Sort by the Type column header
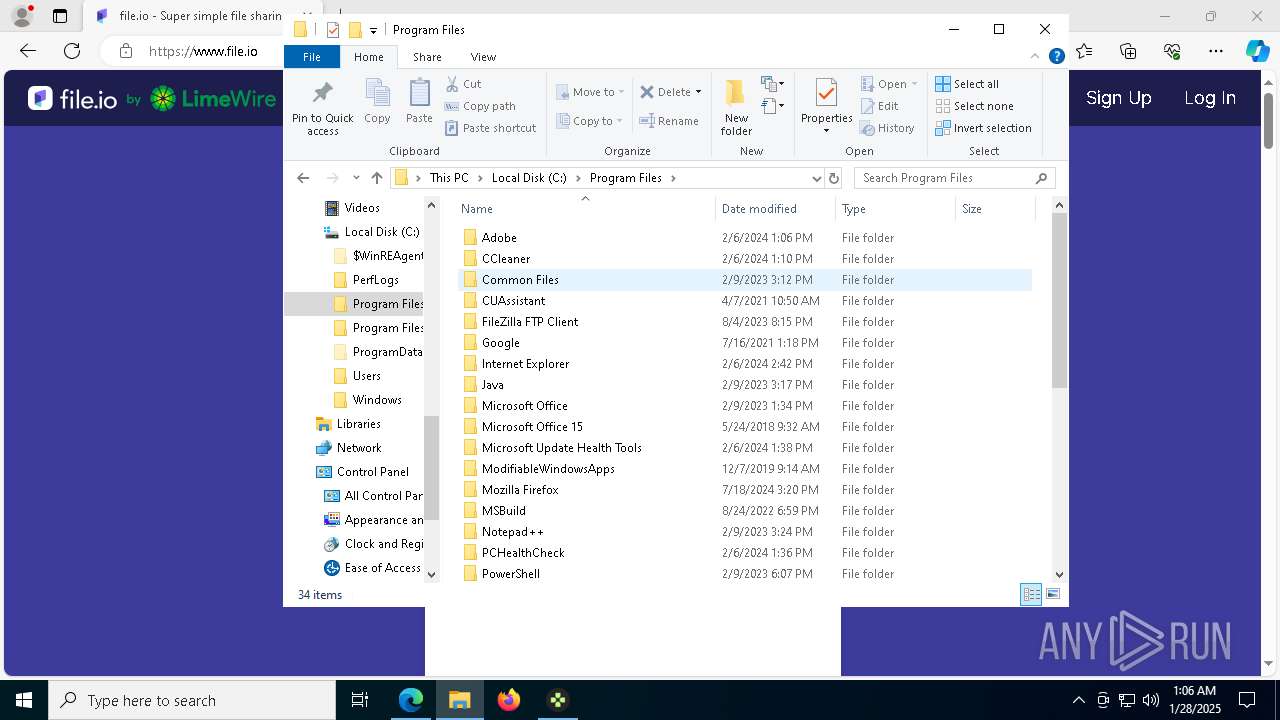This screenshot has height=720, width=1280. pyautogui.click(x=895, y=209)
